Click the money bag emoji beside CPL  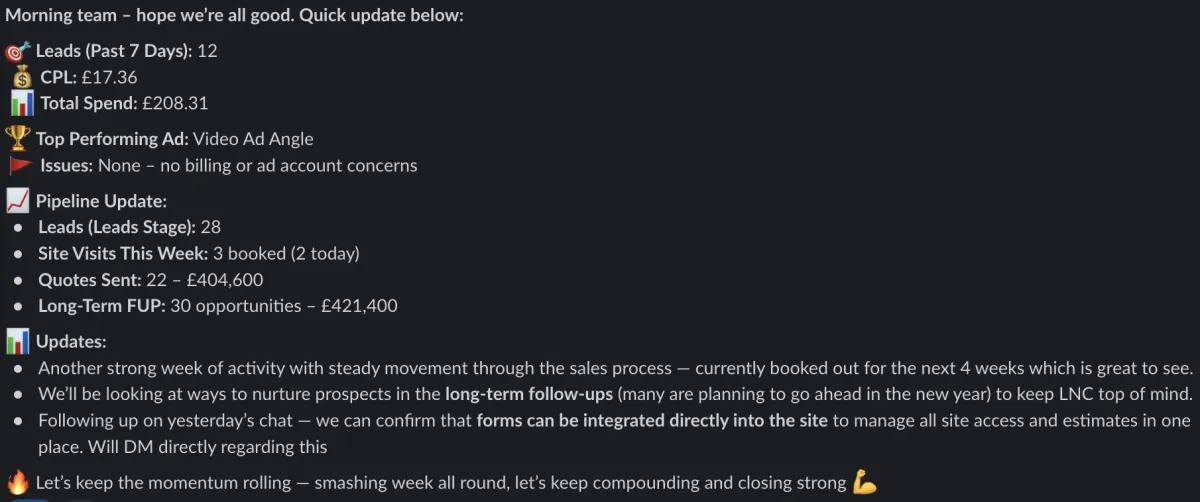pyautogui.click(x=22, y=77)
